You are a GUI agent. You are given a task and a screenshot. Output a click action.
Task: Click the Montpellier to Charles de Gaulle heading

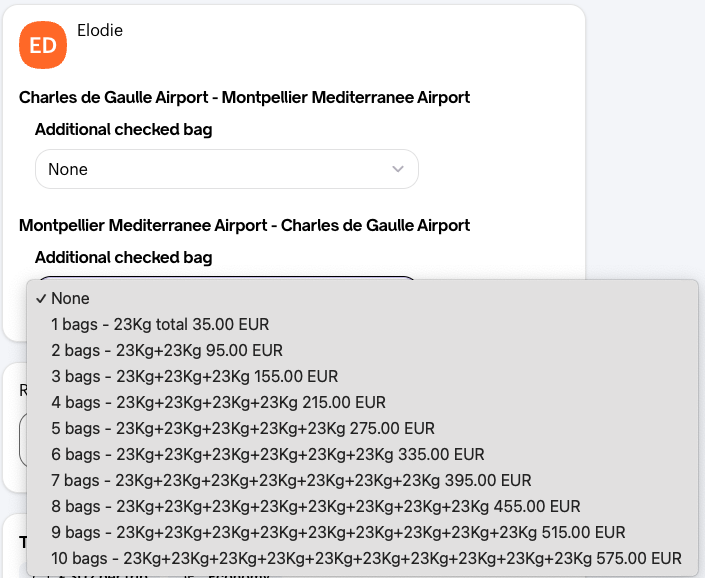coord(244,225)
